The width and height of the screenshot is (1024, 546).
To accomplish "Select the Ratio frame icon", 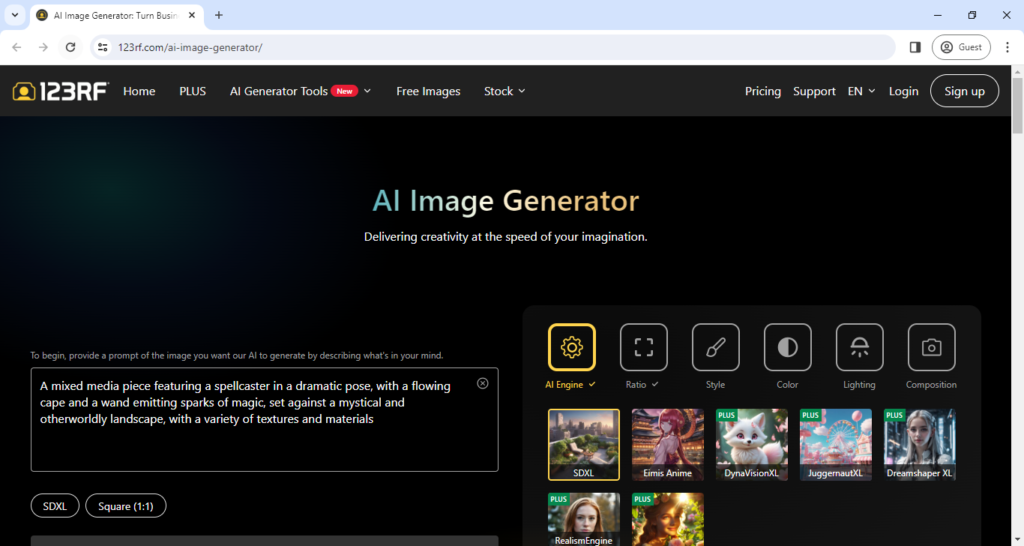I will (643, 347).
